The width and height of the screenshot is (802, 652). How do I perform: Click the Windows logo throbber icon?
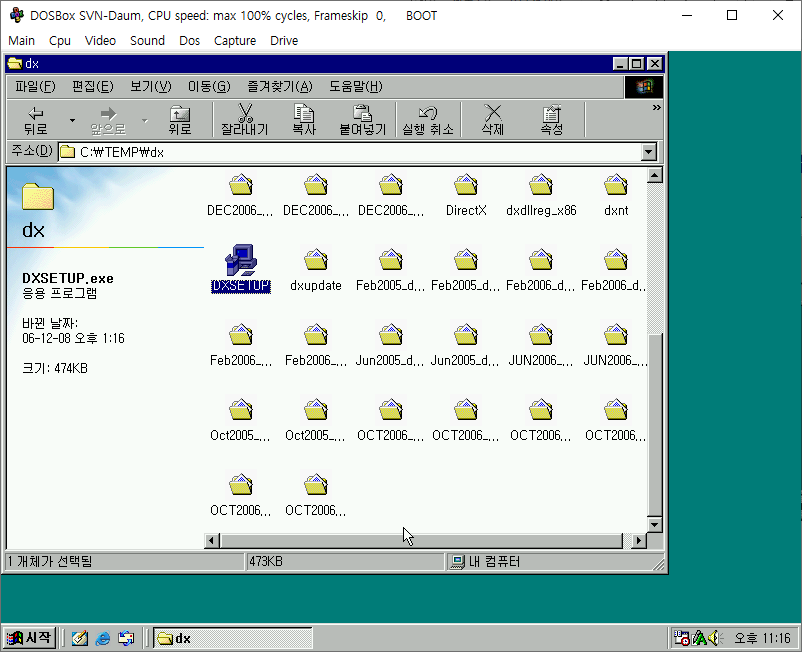[644, 87]
